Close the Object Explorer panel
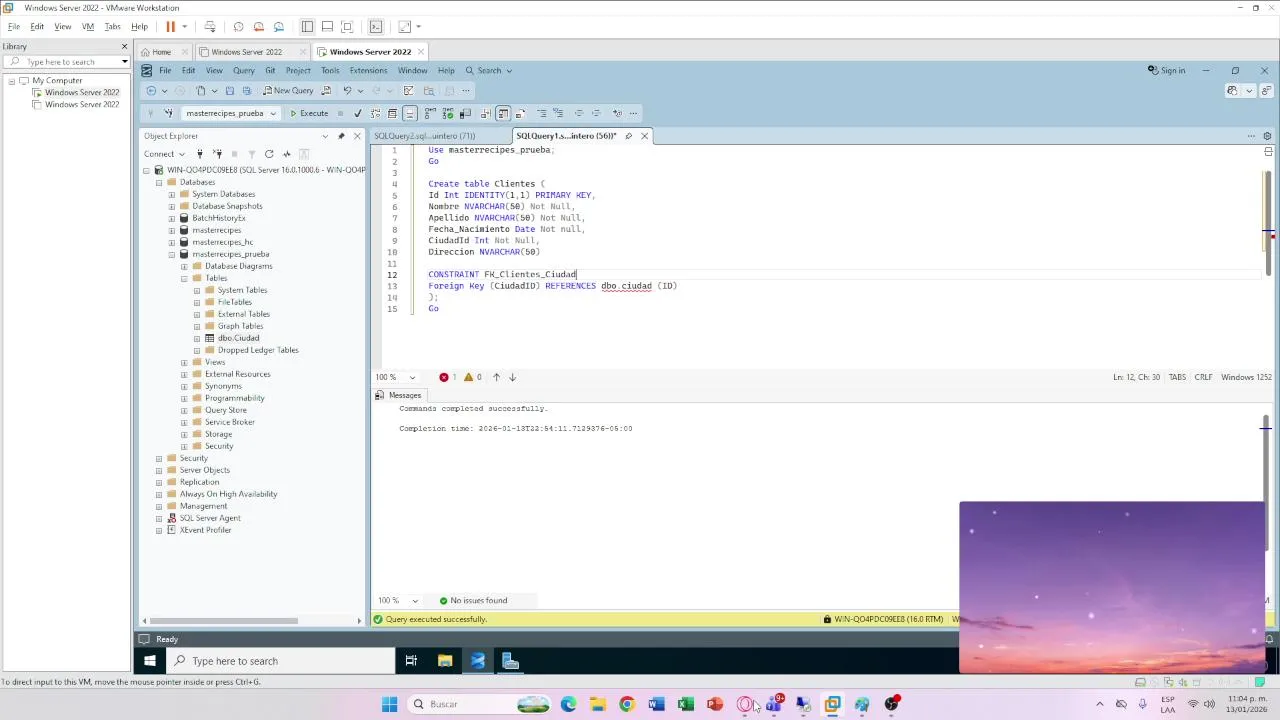The width and height of the screenshot is (1280, 720). pyautogui.click(x=357, y=136)
